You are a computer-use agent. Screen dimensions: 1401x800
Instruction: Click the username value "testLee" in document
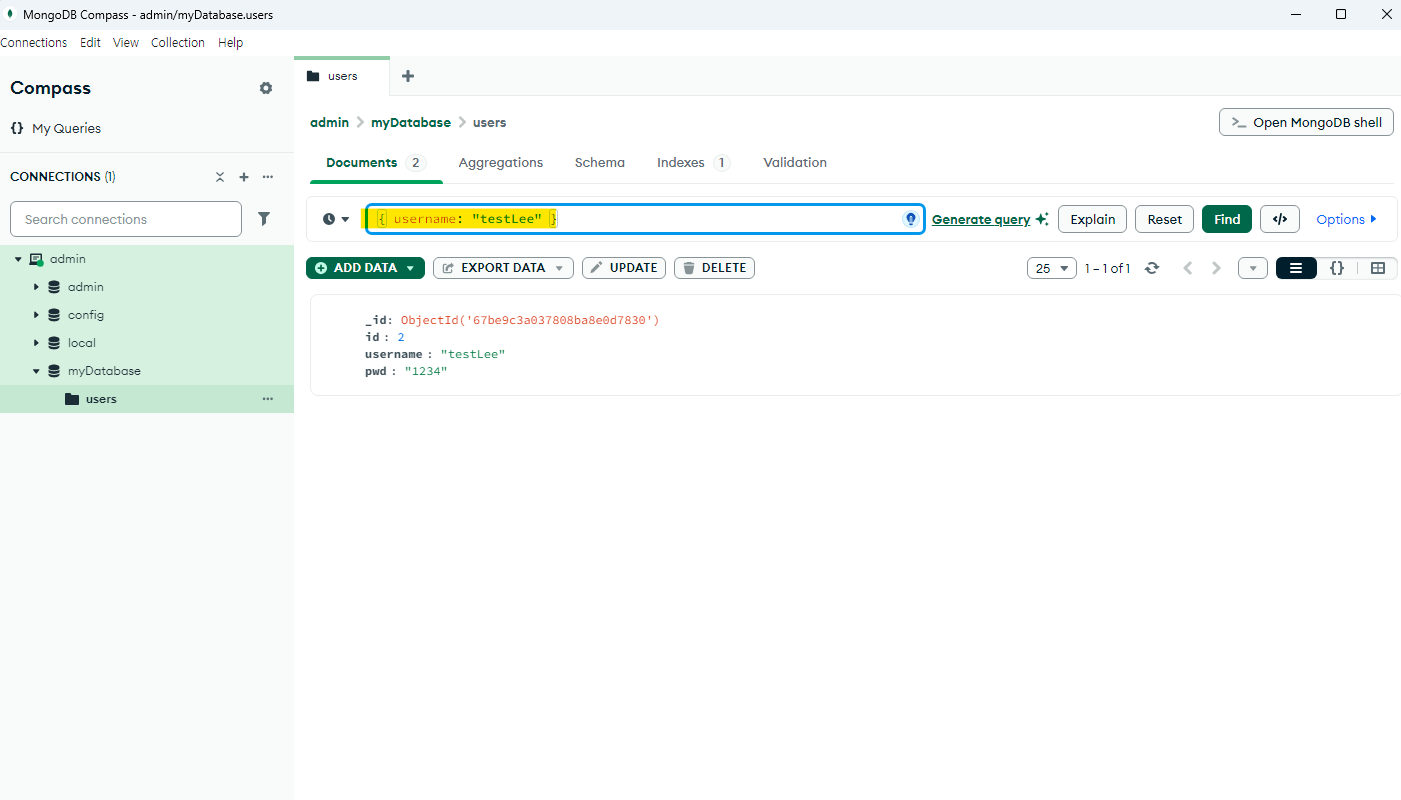coord(473,354)
